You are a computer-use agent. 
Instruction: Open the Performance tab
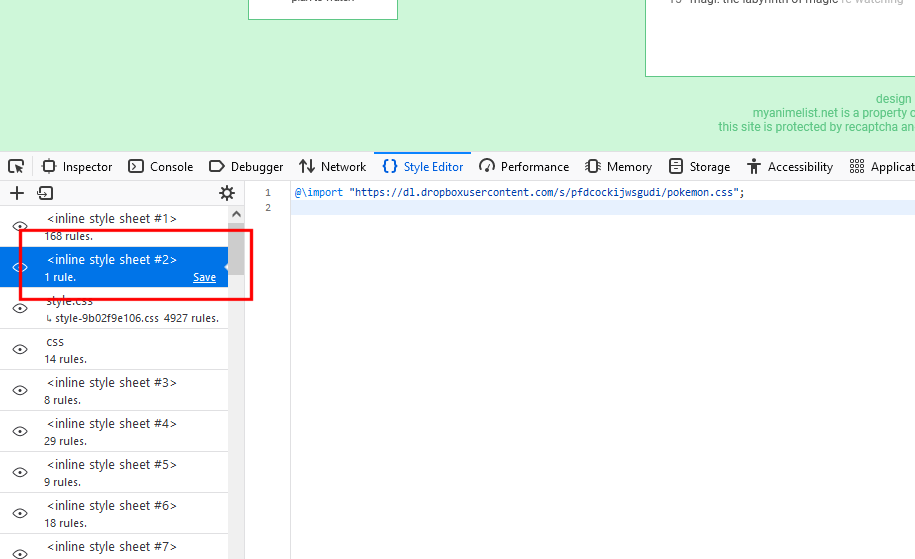(x=524, y=167)
